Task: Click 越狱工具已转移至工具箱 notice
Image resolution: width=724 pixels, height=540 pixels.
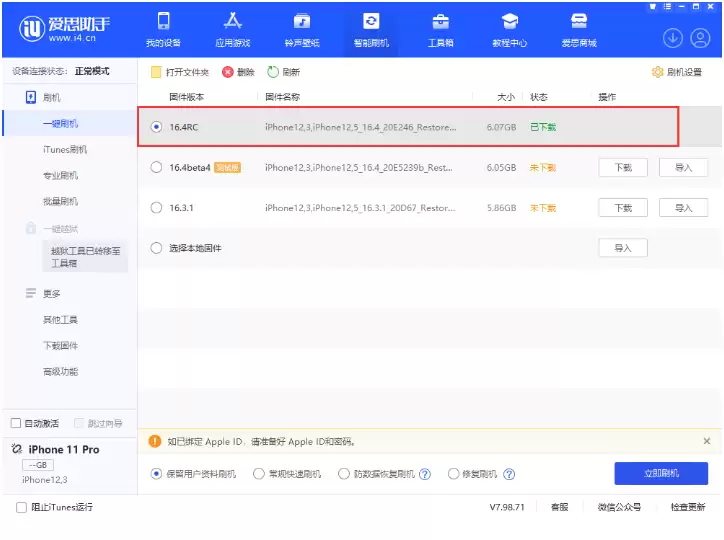Action: pos(85,257)
